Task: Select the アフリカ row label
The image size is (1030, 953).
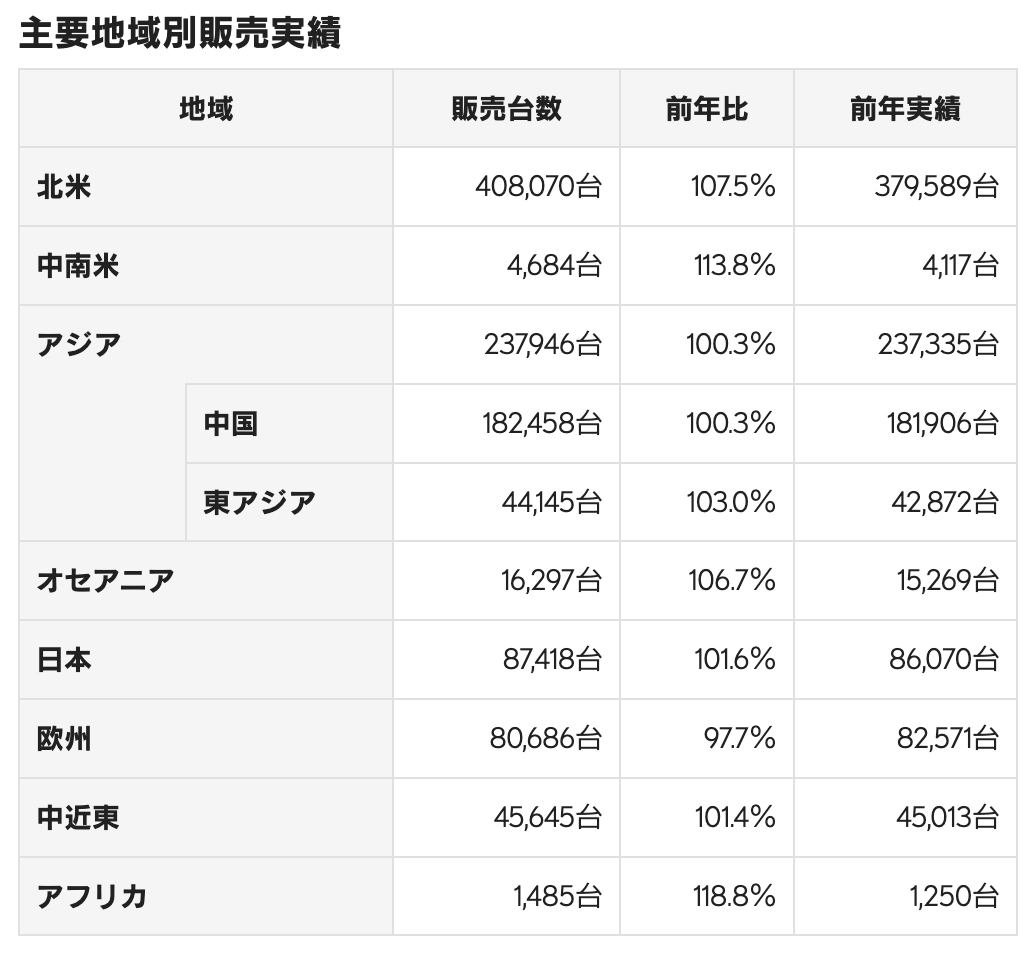Action: tap(92, 896)
